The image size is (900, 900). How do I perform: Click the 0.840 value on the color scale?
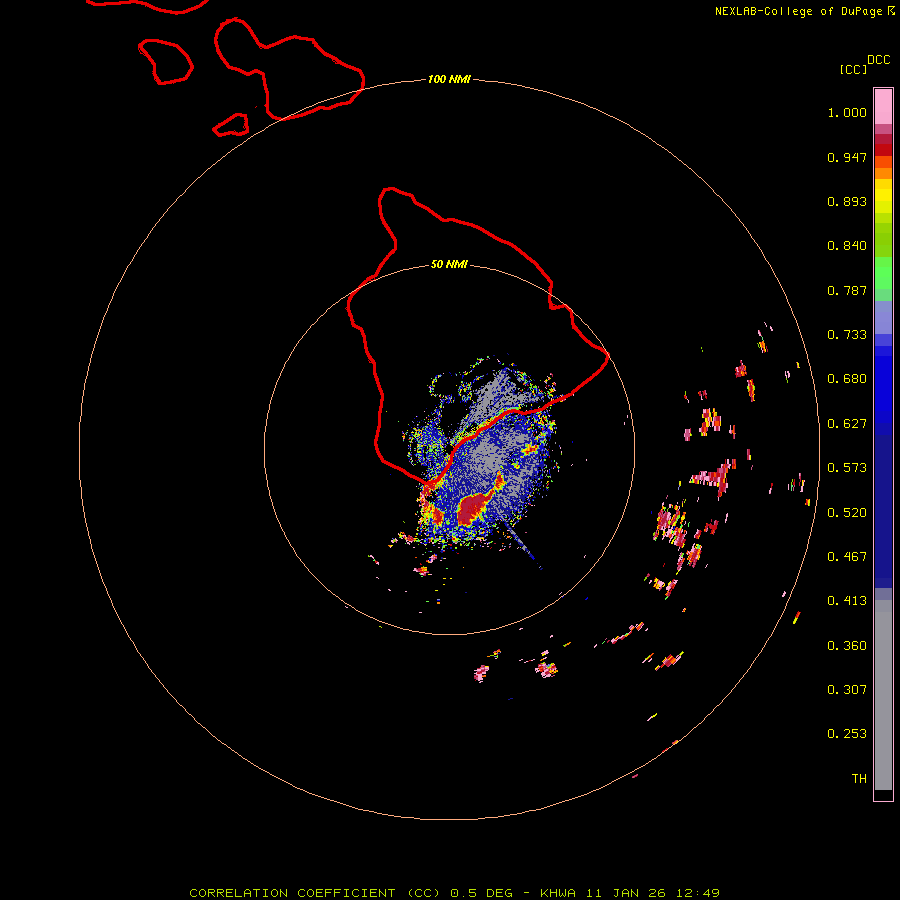pyautogui.click(x=847, y=246)
